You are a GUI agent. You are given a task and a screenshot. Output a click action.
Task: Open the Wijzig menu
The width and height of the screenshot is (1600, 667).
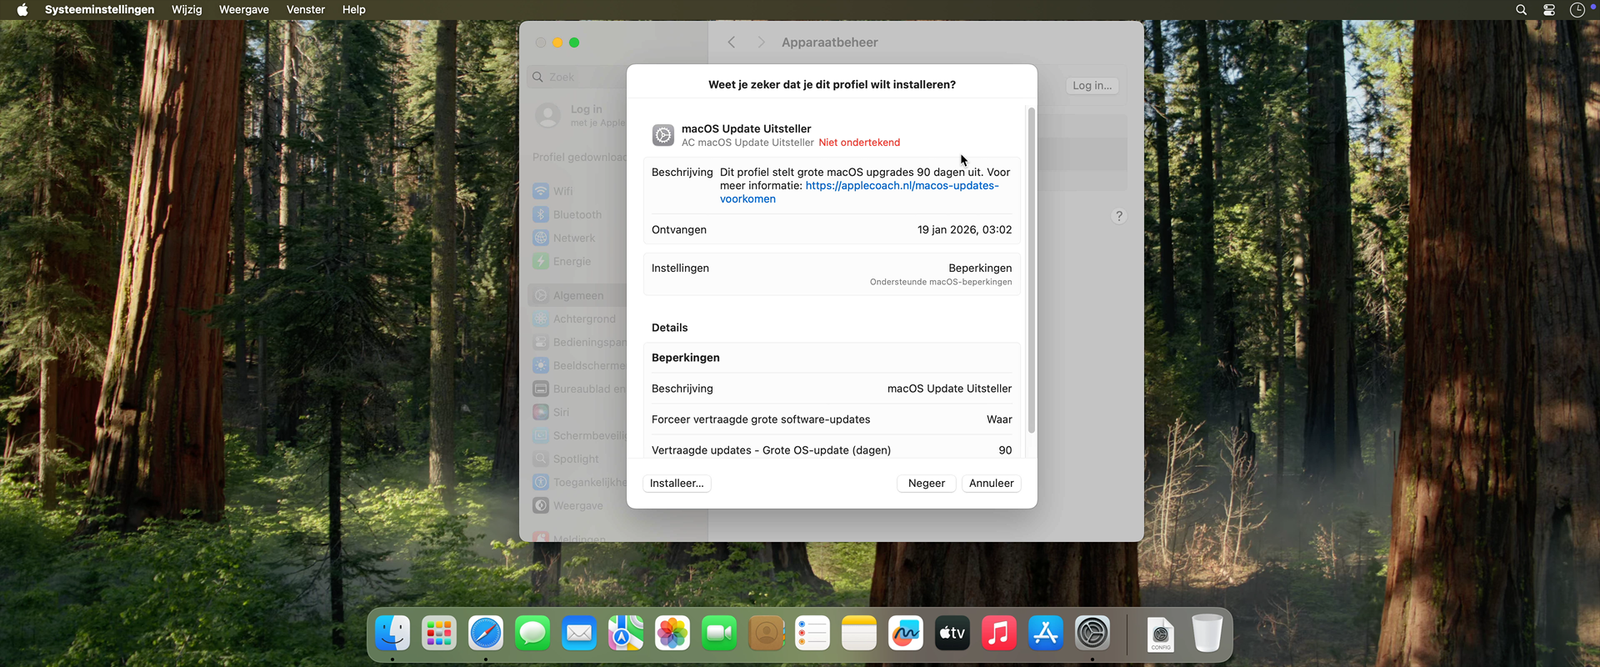click(187, 10)
